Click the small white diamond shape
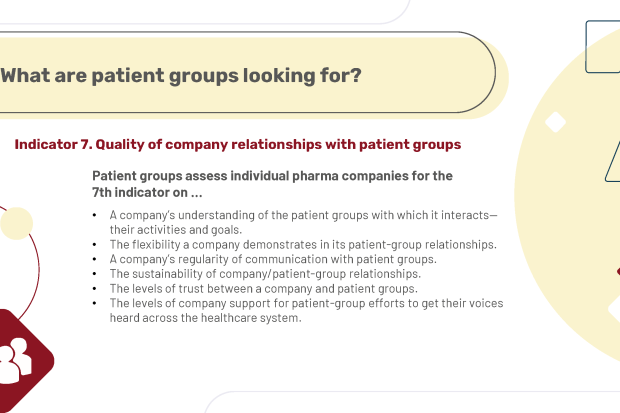 (555, 122)
